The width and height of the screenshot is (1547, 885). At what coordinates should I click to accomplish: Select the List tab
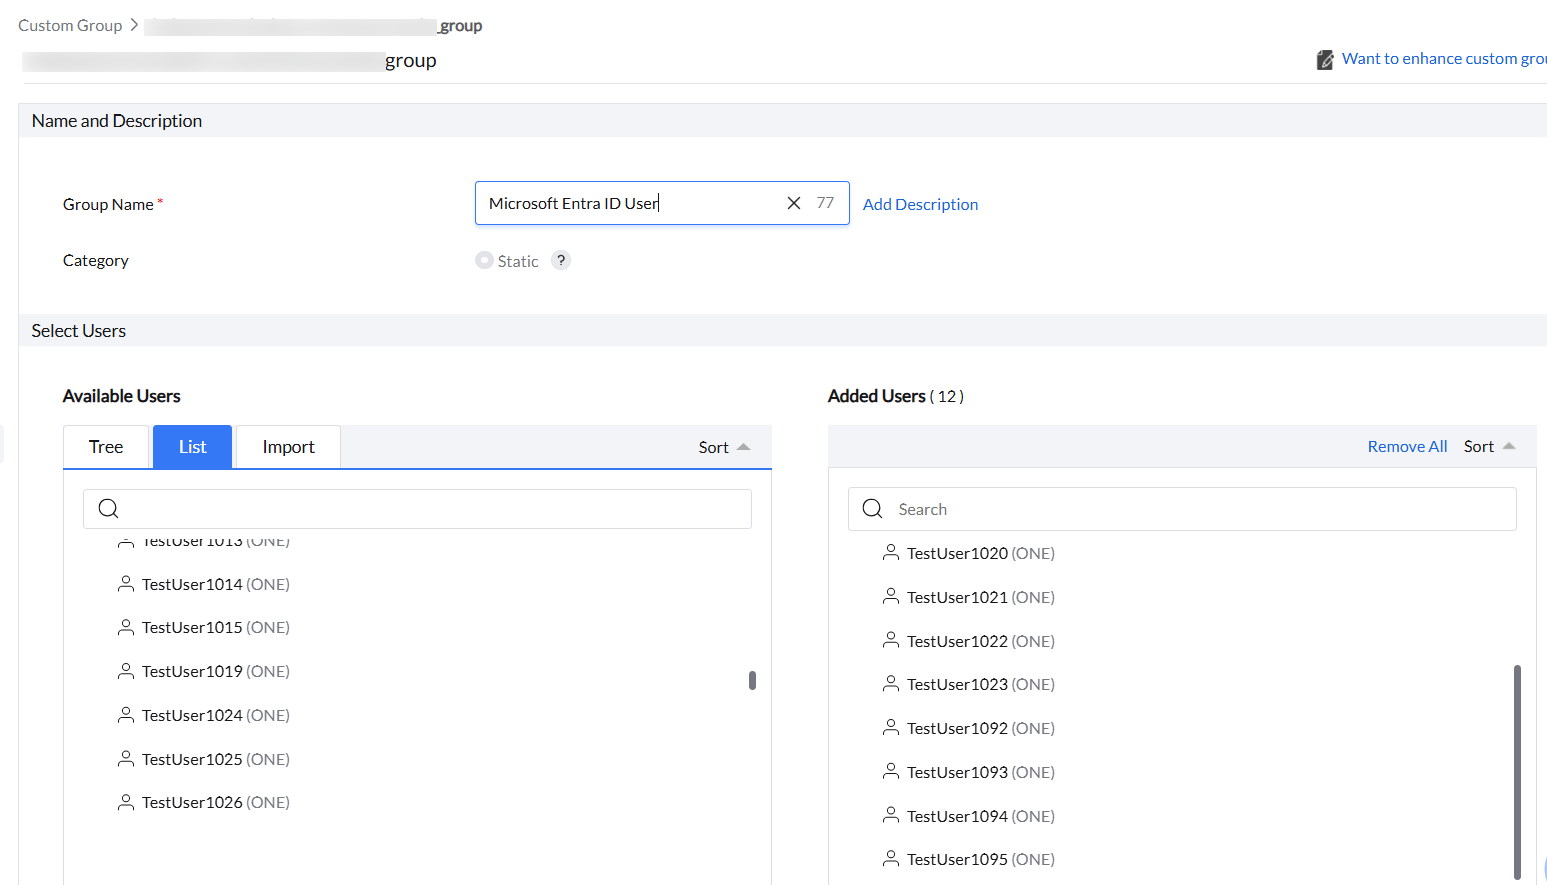[x=192, y=447]
